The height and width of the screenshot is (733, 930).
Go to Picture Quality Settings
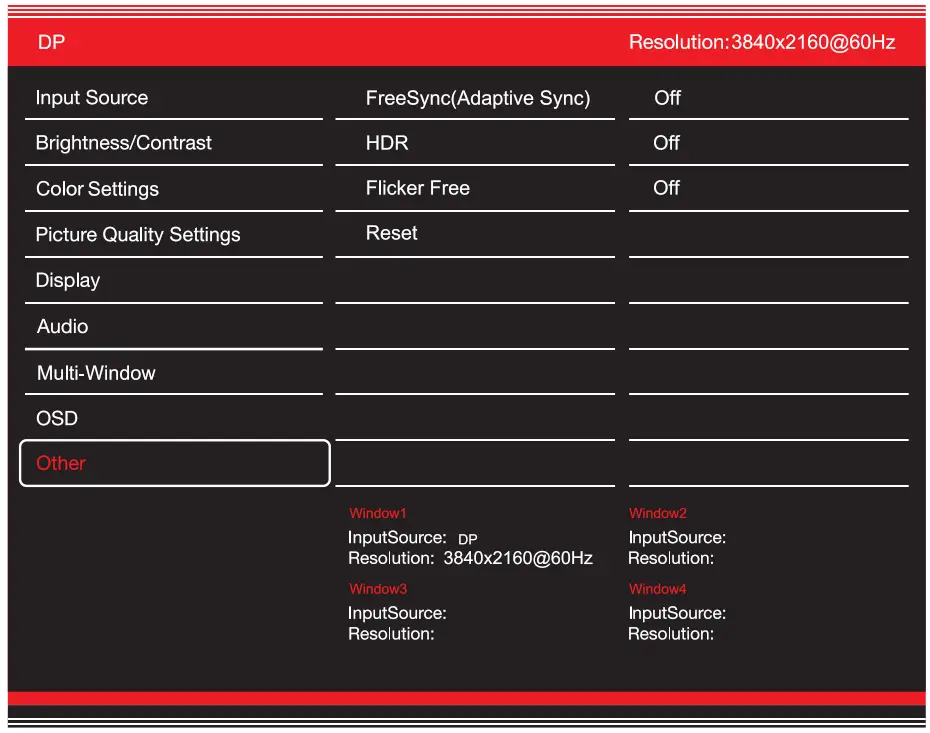coord(174,234)
